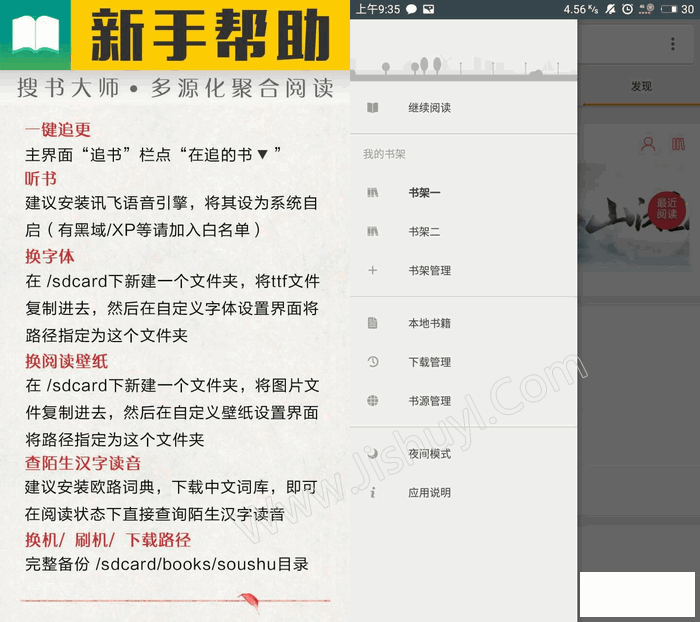The height and width of the screenshot is (622, 700).
Task: Tap the 查陌生汉字读音 heading
Action: click(x=83, y=463)
